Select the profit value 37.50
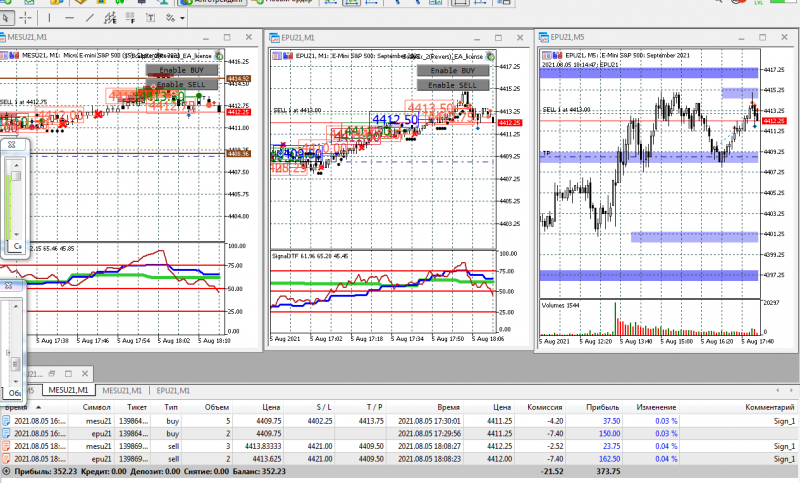The image size is (800, 483). (x=611, y=421)
